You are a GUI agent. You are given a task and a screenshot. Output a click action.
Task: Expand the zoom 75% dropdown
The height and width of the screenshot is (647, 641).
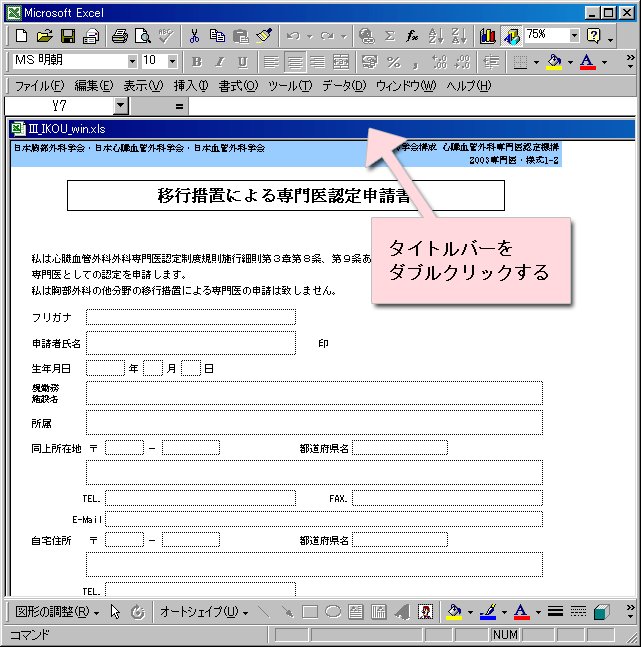pos(573,35)
